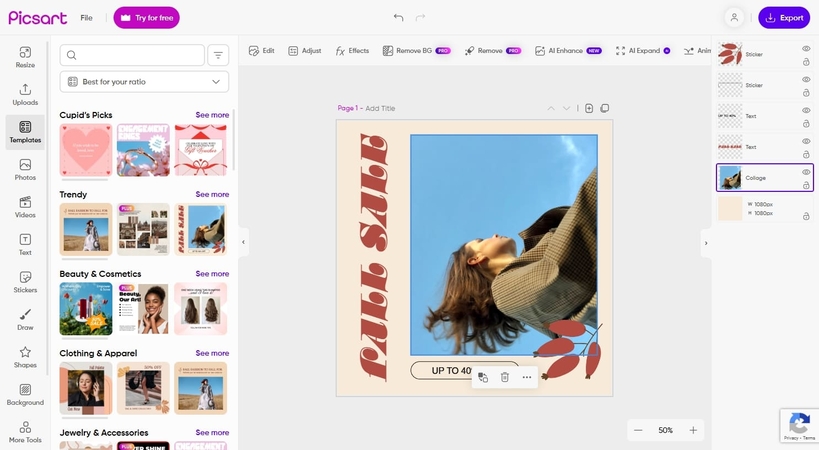Click the undo arrow
Viewport: 819px width, 450px height.
click(x=399, y=18)
